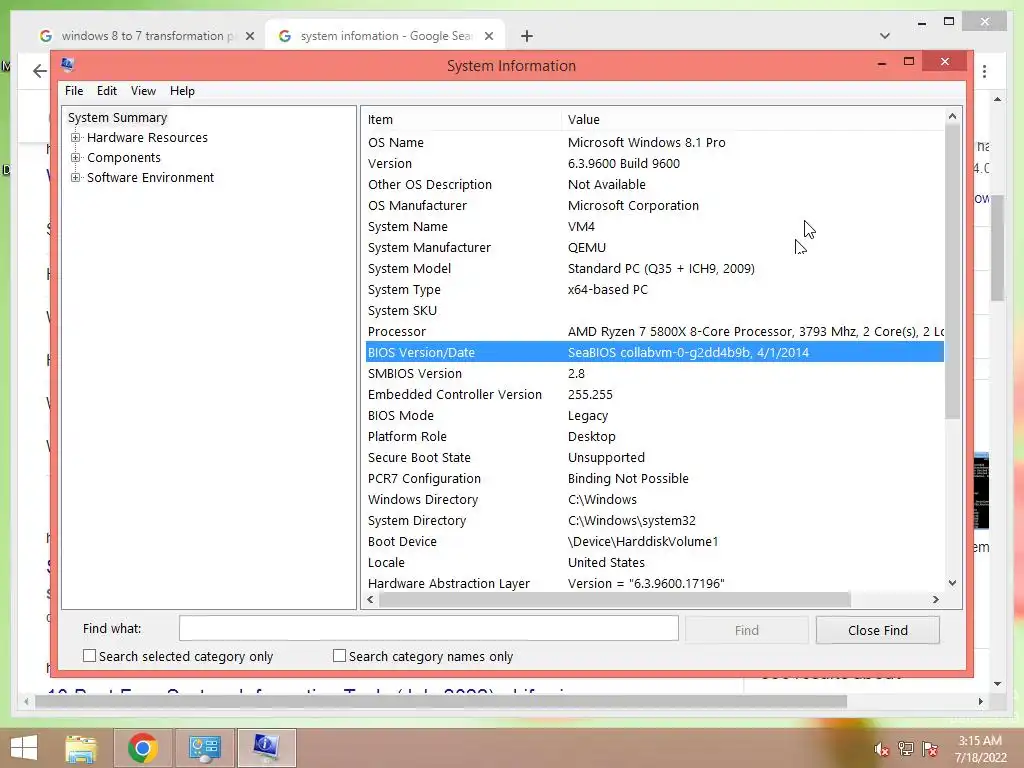Select the Processor row
Image resolution: width=1024 pixels, height=768 pixels.
(x=654, y=331)
